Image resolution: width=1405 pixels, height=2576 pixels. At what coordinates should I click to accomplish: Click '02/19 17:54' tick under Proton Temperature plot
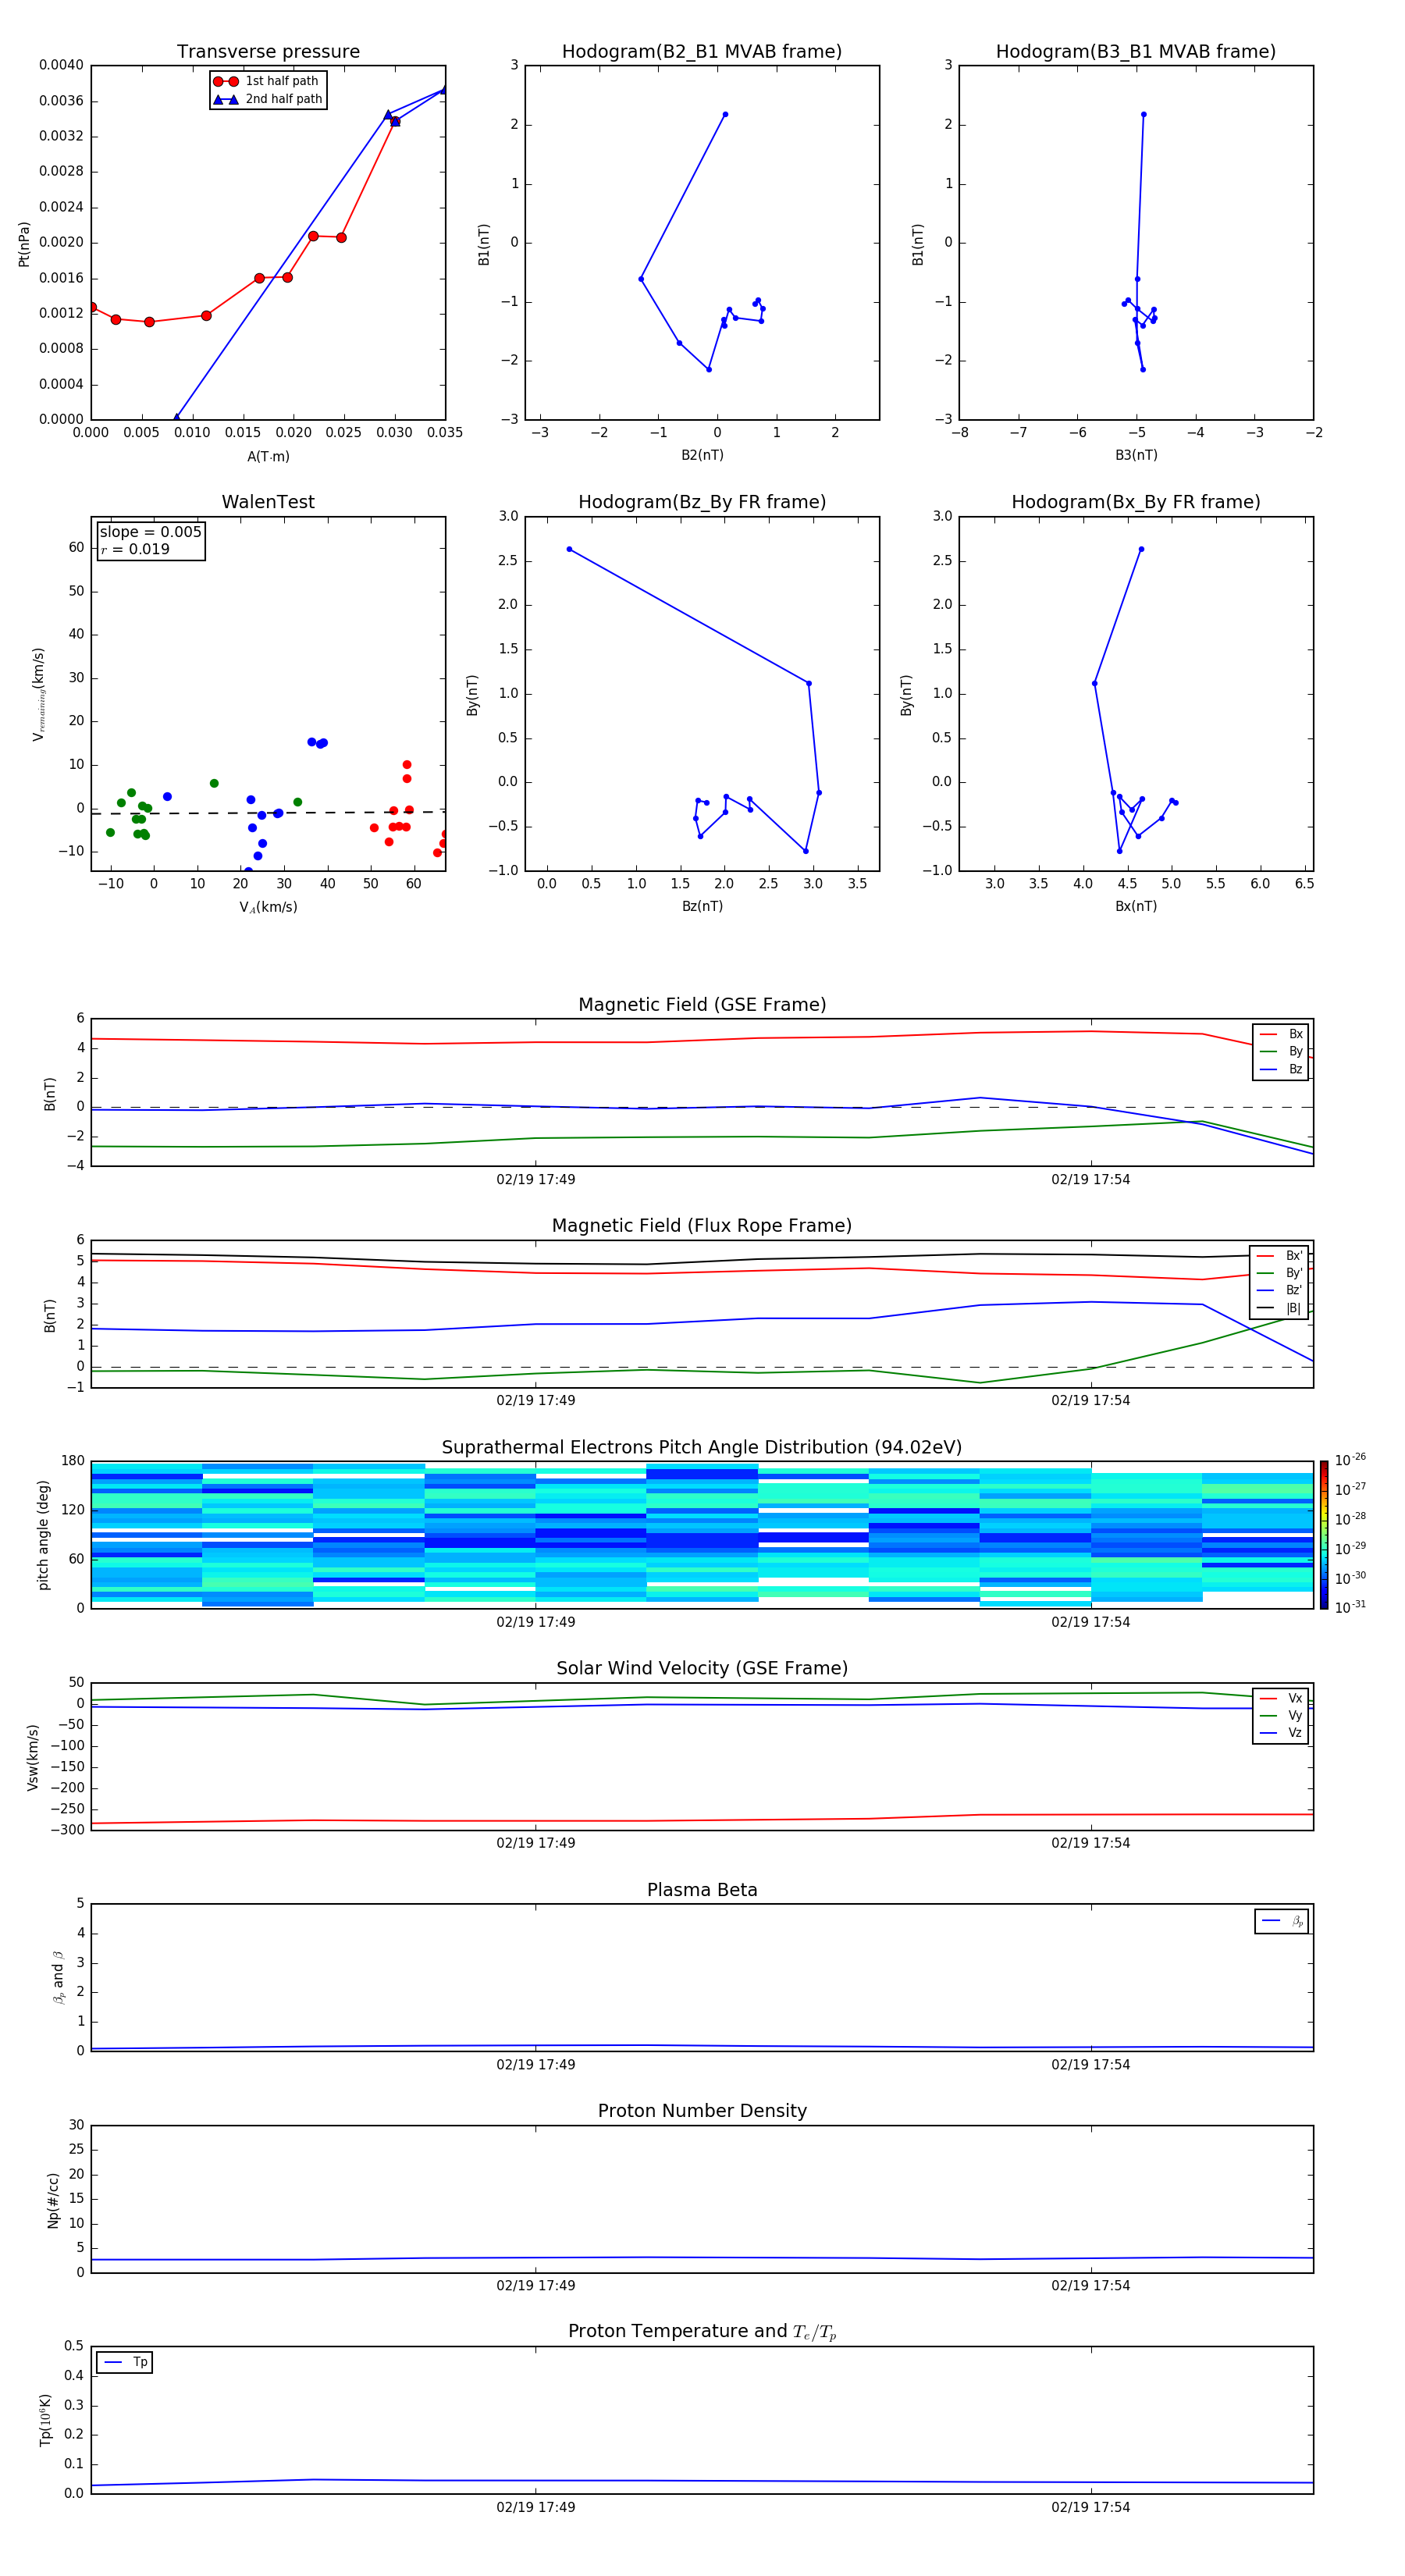(x=1090, y=2508)
